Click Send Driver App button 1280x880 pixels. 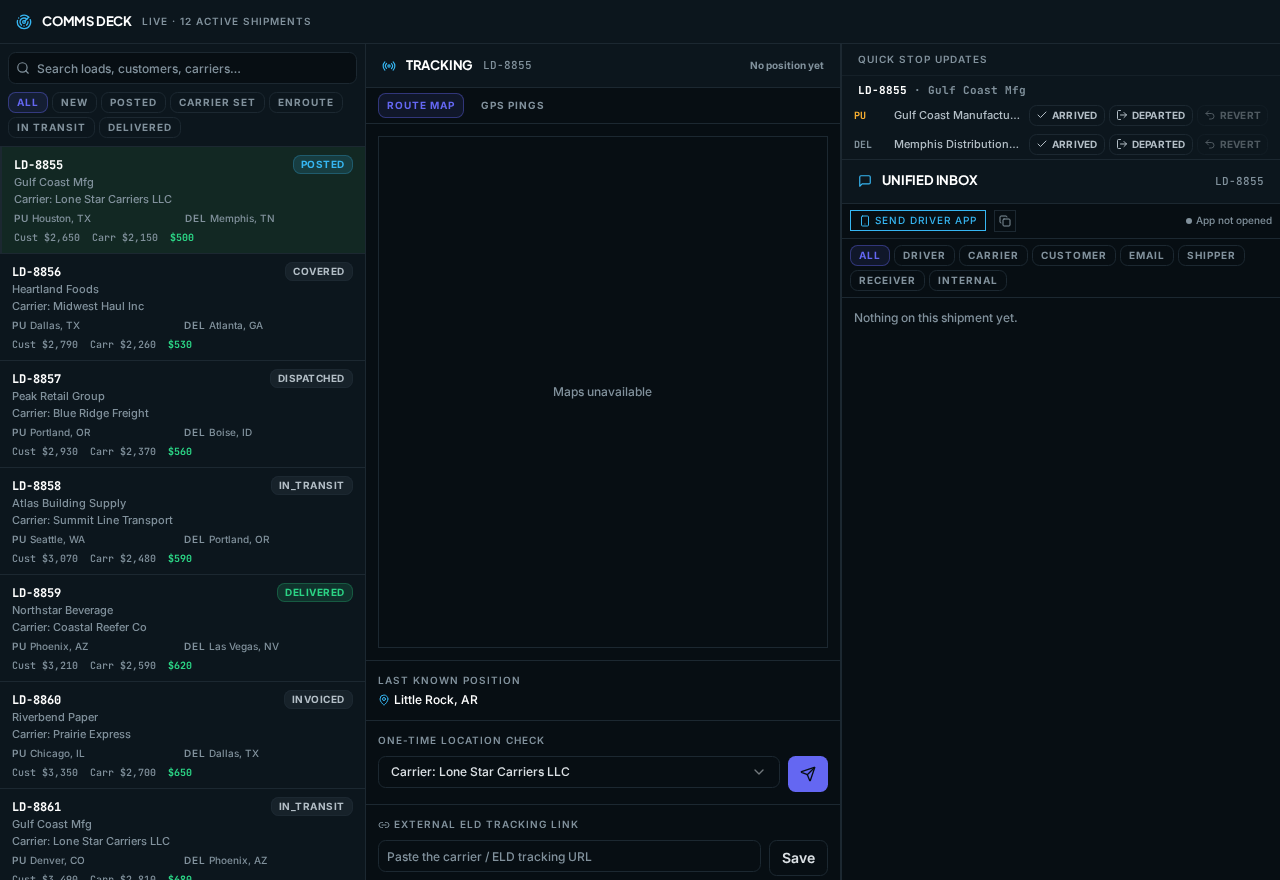(x=918, y=221)
